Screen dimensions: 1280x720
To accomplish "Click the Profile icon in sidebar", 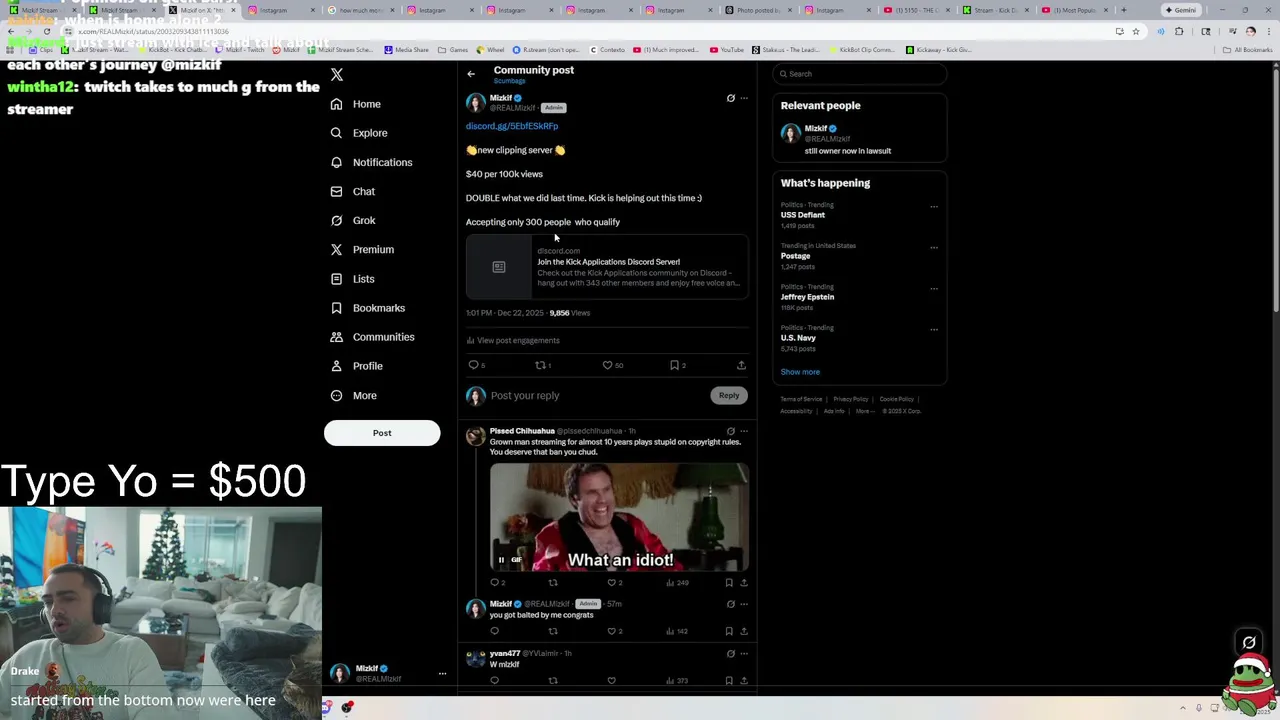I will pos(336,366).
